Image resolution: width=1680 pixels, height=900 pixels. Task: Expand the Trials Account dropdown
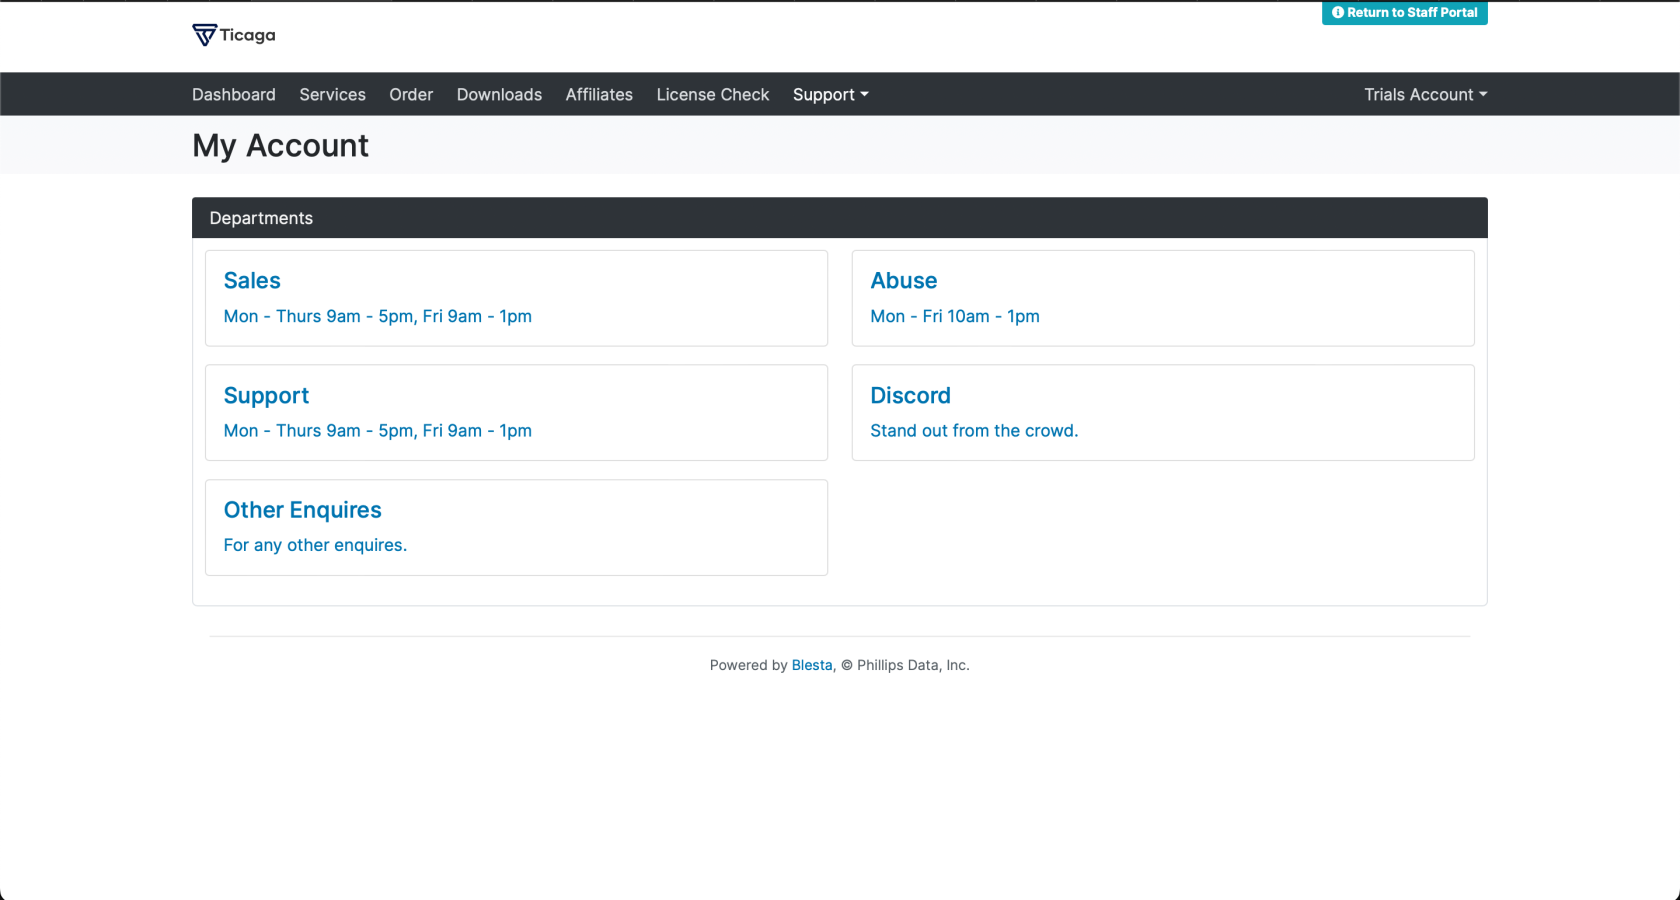[1425, 94]
